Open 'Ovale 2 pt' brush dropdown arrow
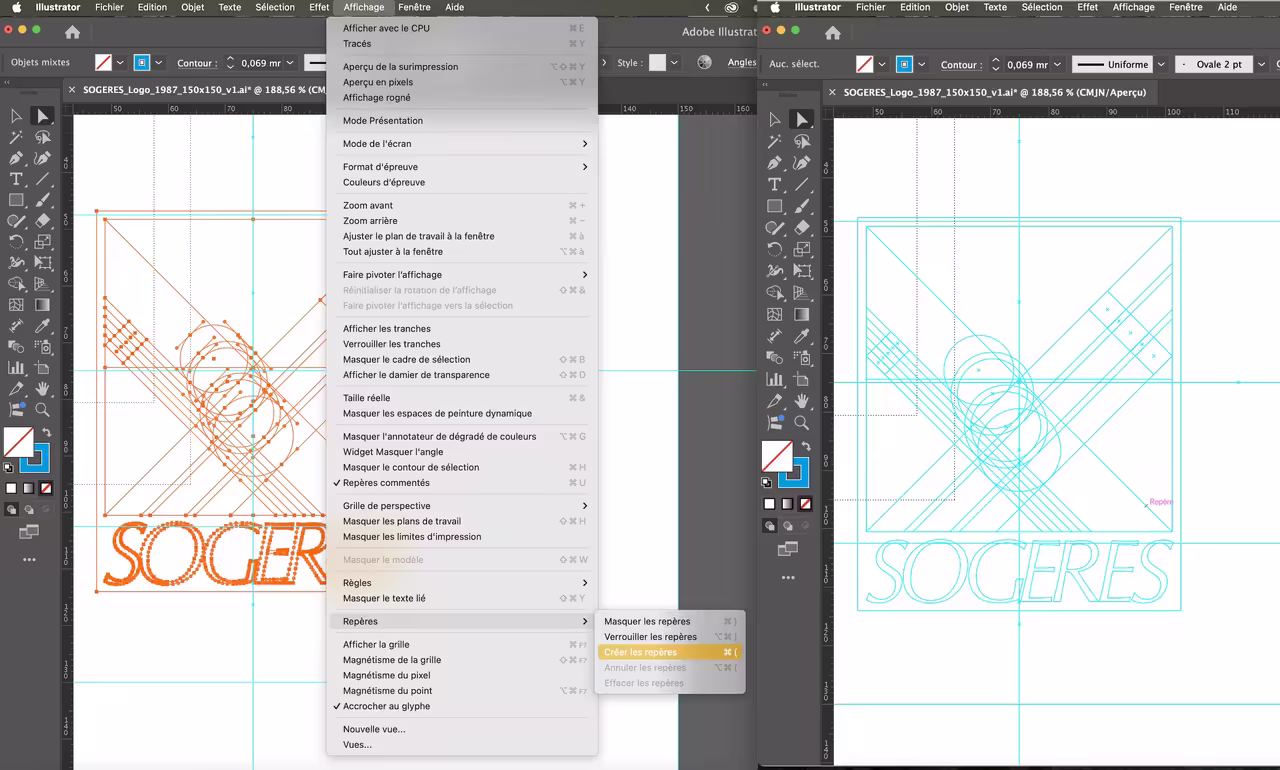The height and width of the screenshot is (770, 1280). click(1262, 65)
